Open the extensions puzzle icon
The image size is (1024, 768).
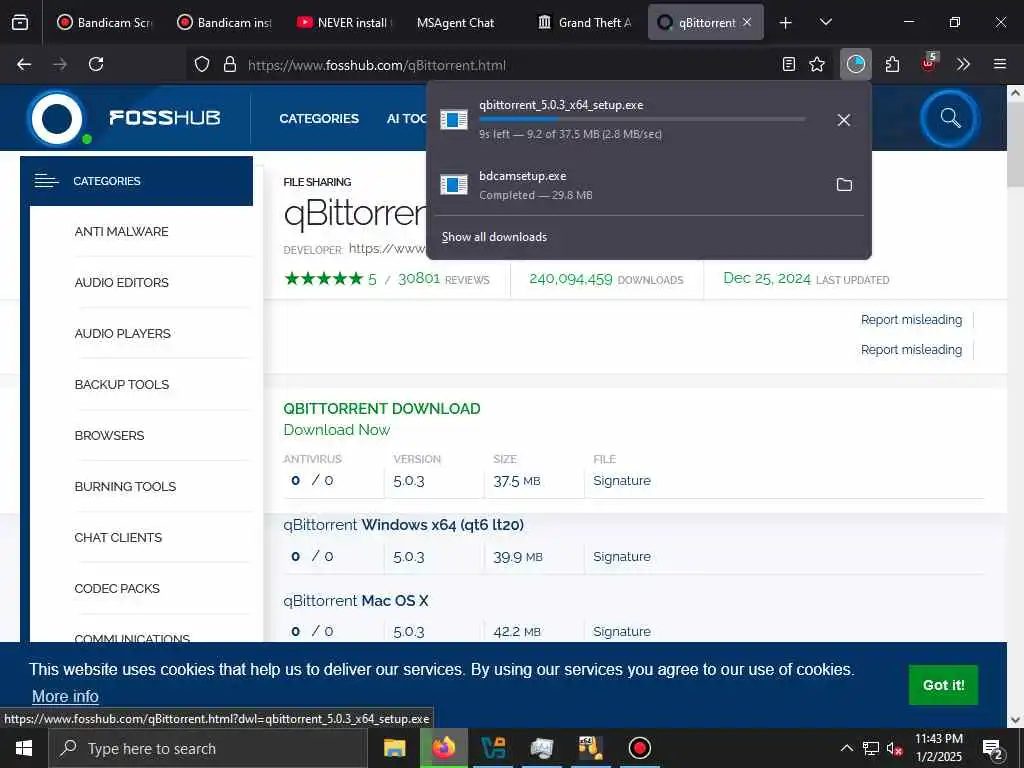[893, 64]
